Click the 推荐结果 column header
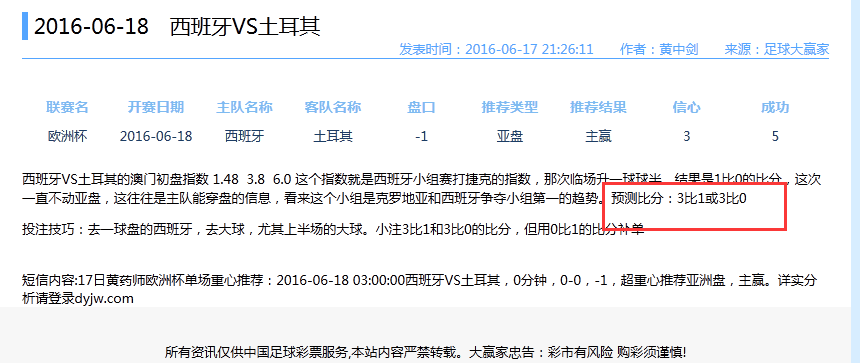This screenshot has height=363, width=860. 598,107
